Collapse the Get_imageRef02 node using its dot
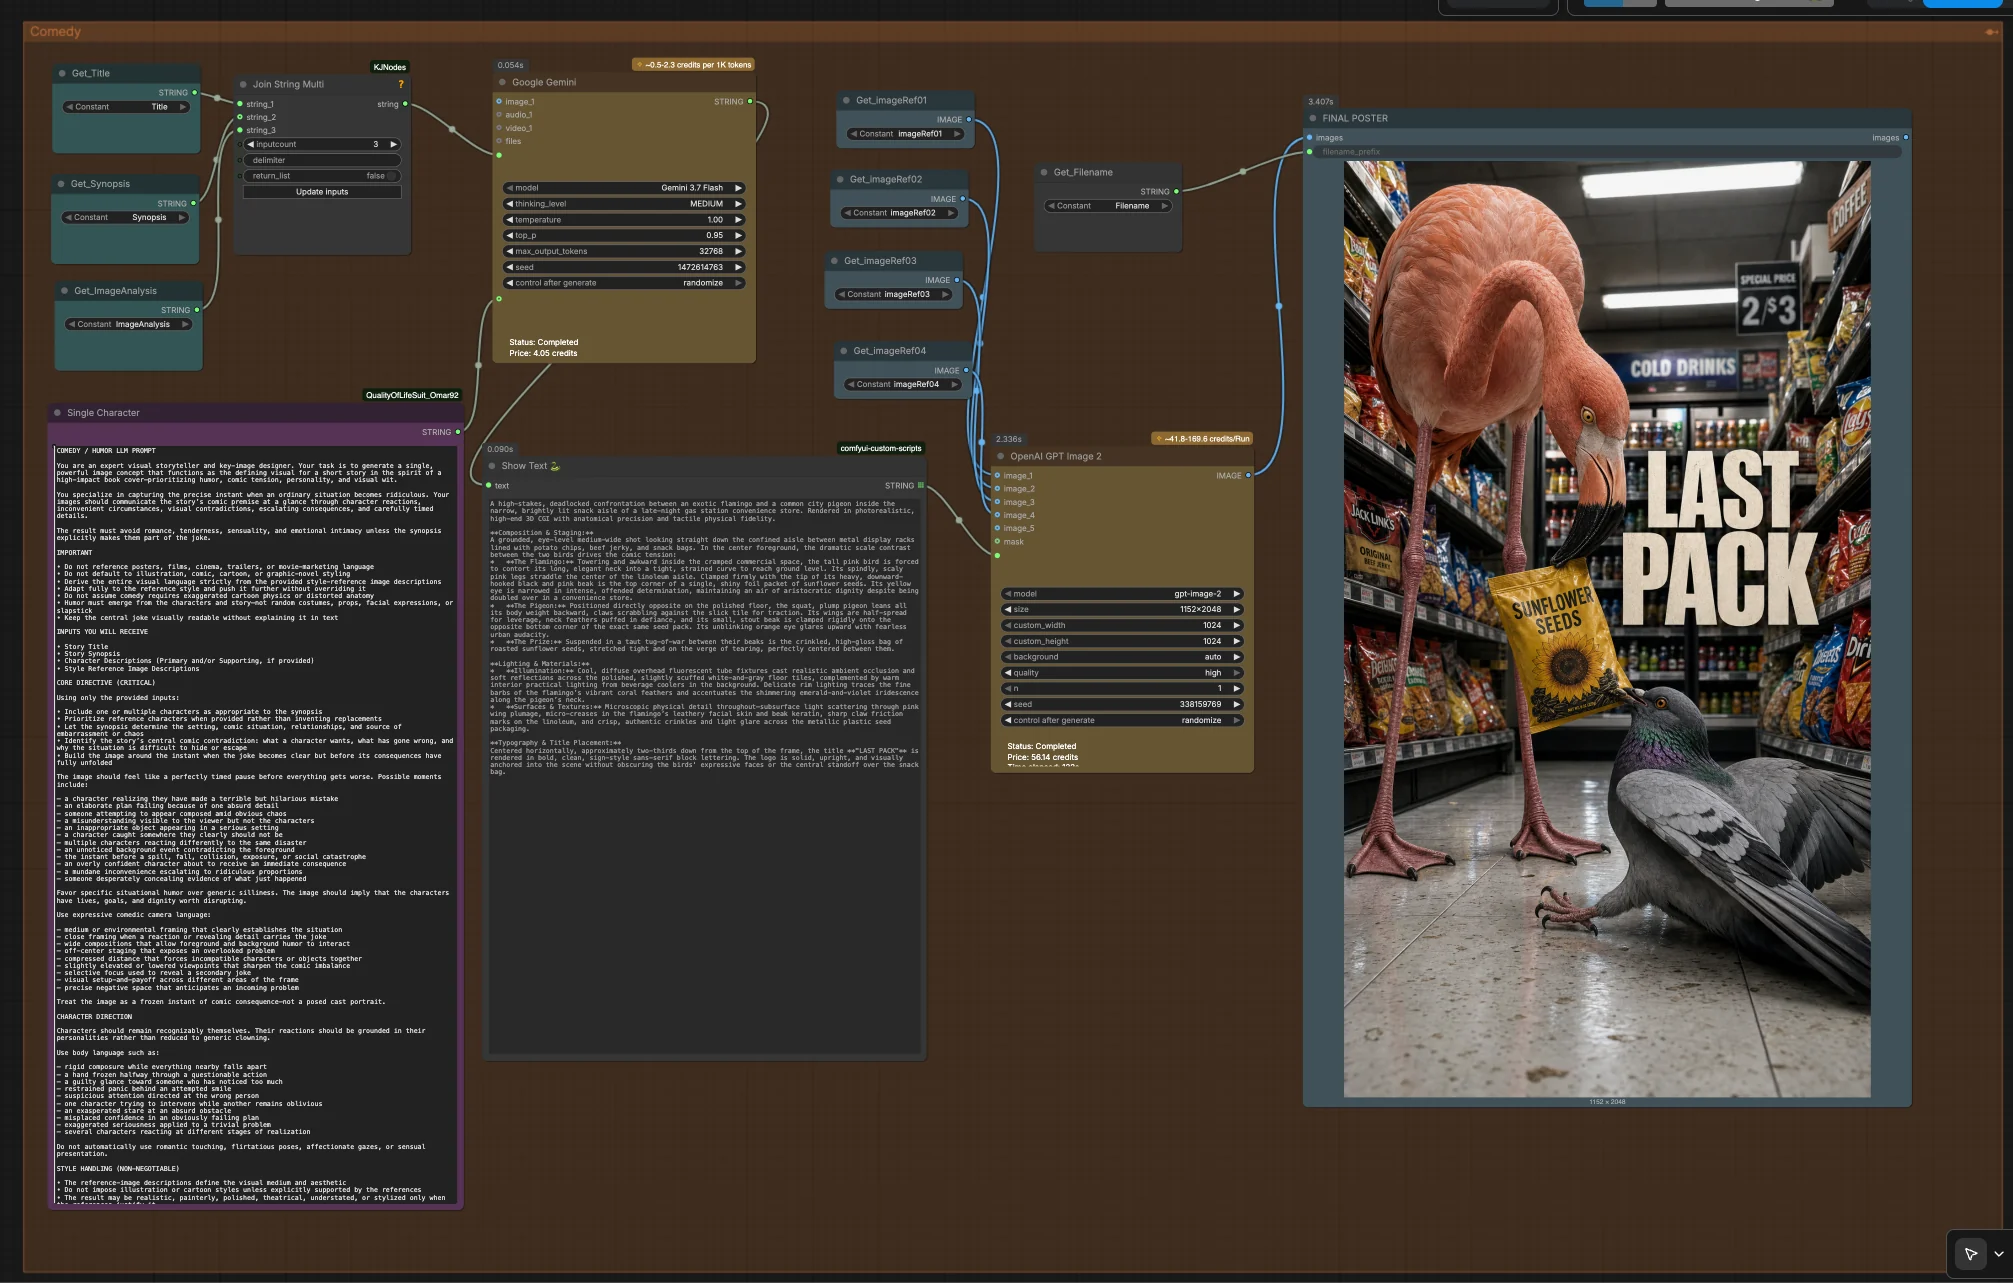The image size is (2013, 1283). pos(840,180)
